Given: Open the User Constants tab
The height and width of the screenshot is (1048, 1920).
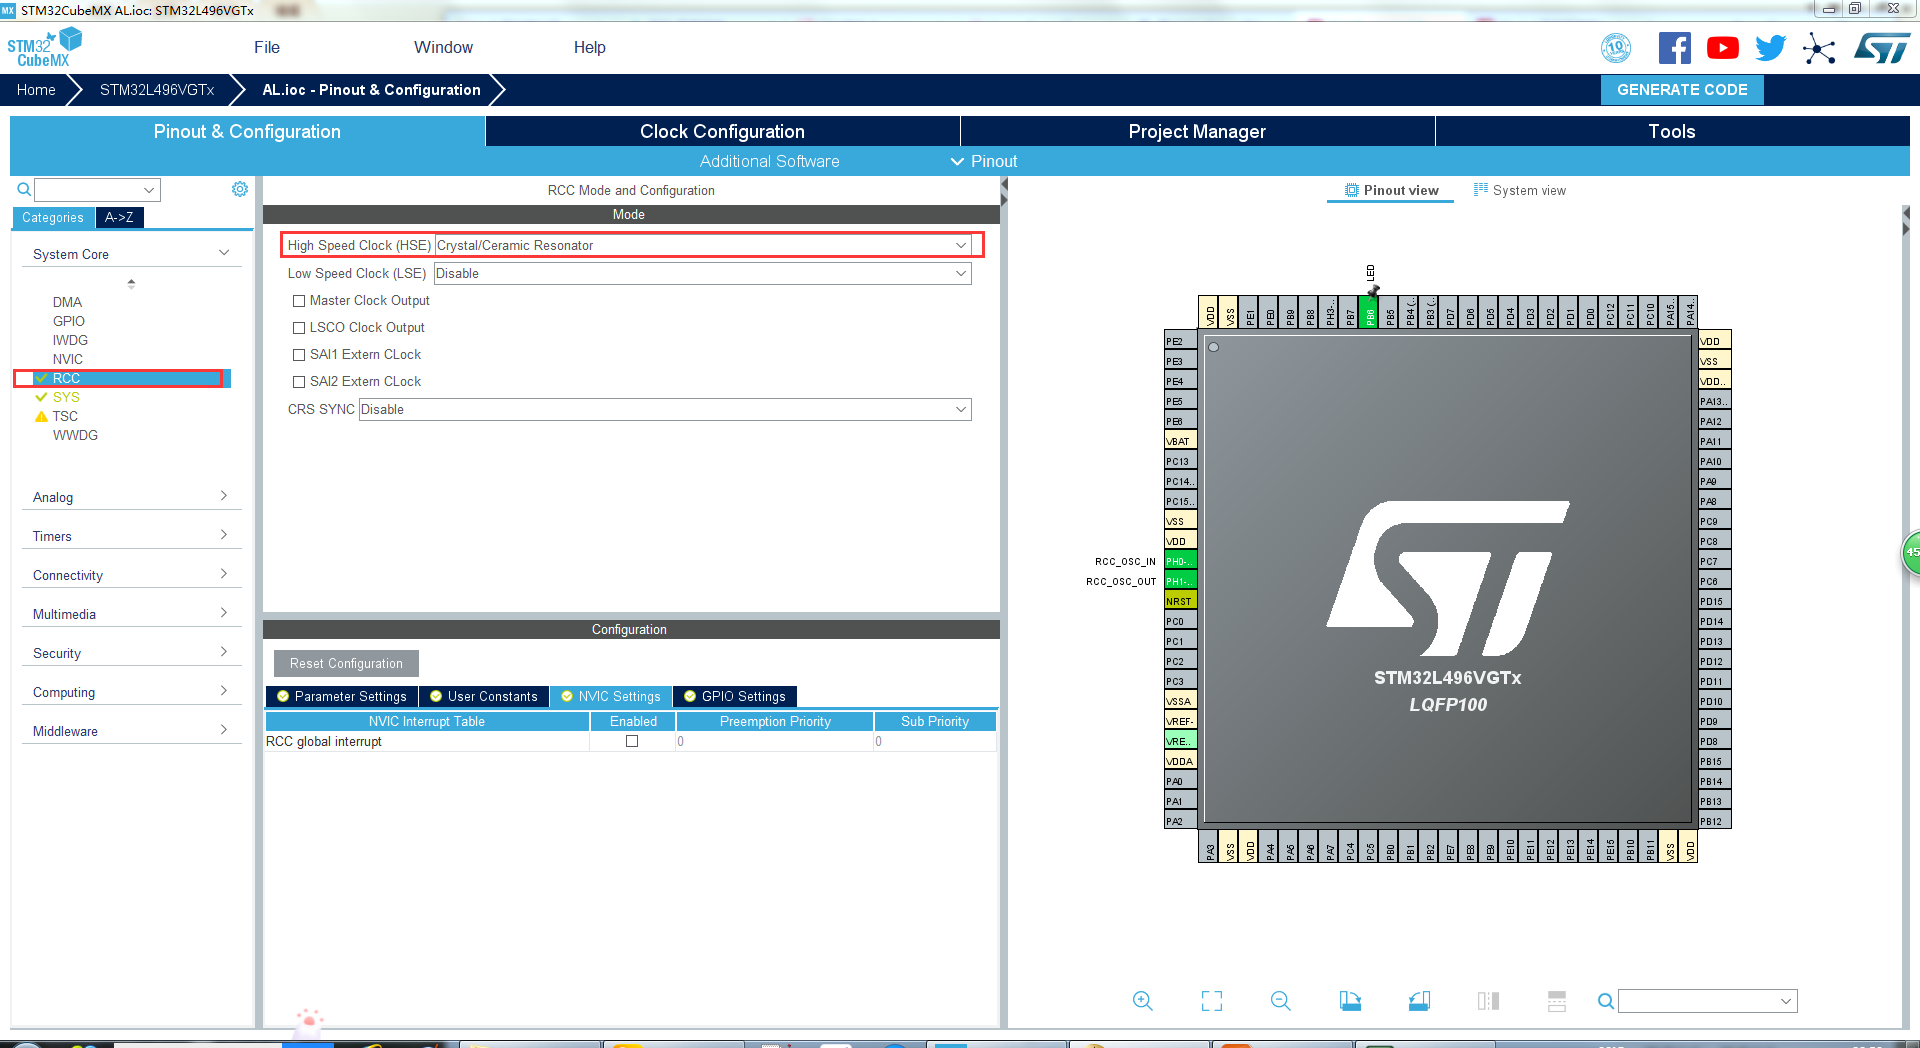Looking at the screenshot, I should pos(483,696).
